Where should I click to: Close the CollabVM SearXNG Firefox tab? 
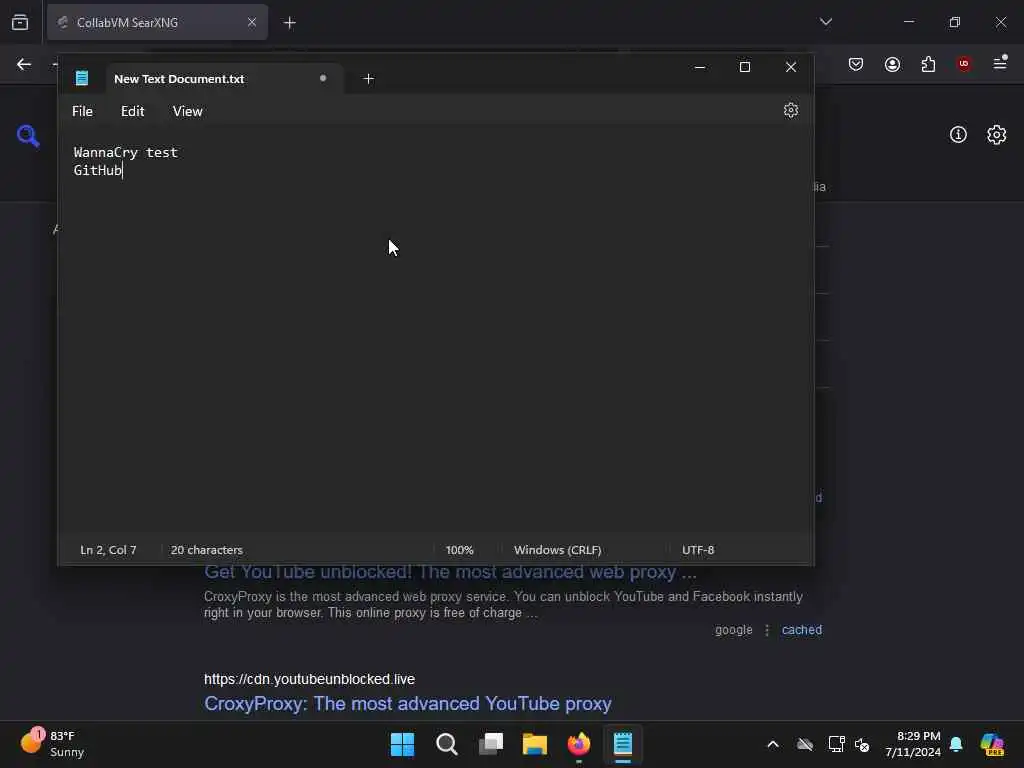[251, 22]
